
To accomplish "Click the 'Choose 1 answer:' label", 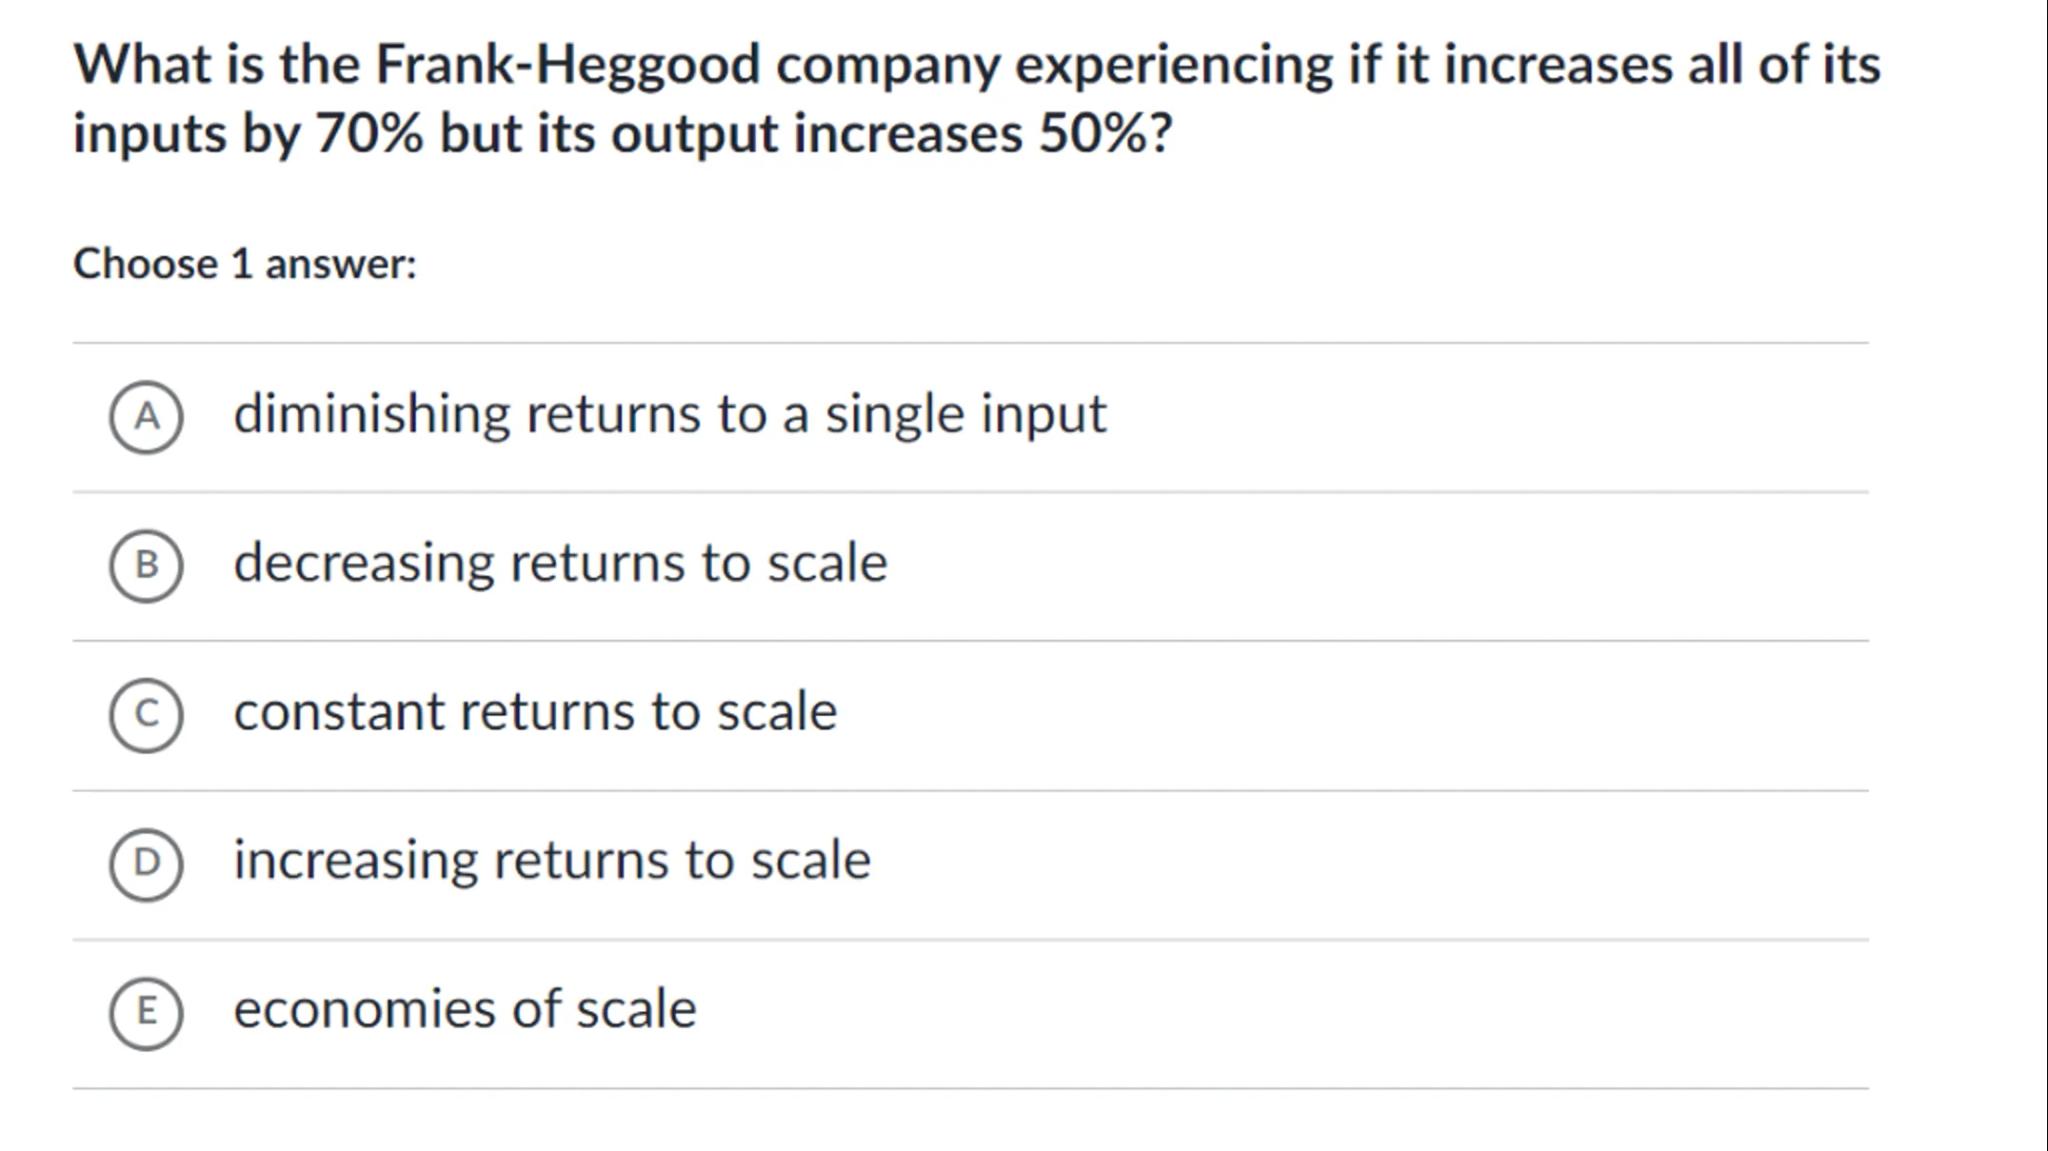I will (245, 264).
